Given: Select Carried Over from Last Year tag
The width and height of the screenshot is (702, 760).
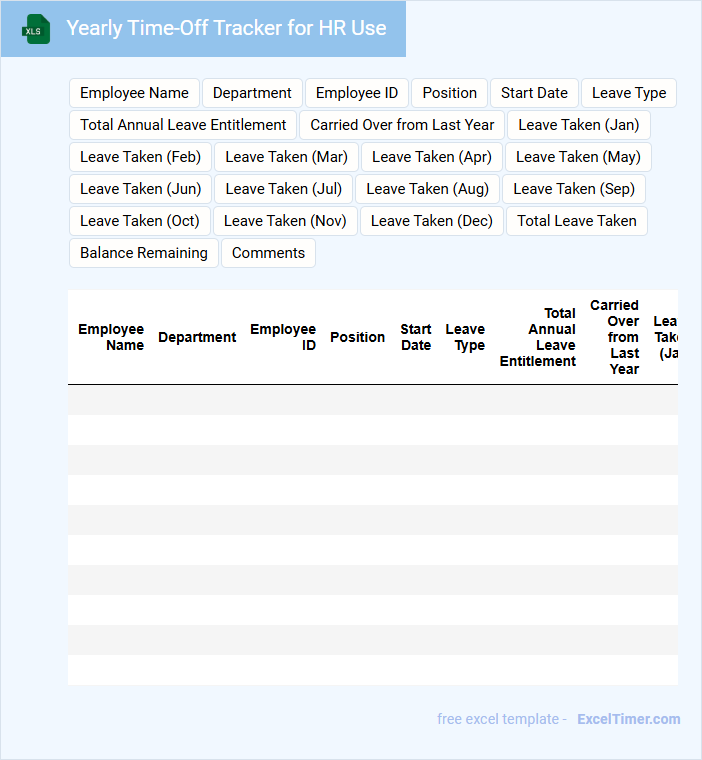Looking at the screenshot, I should 402,125.
